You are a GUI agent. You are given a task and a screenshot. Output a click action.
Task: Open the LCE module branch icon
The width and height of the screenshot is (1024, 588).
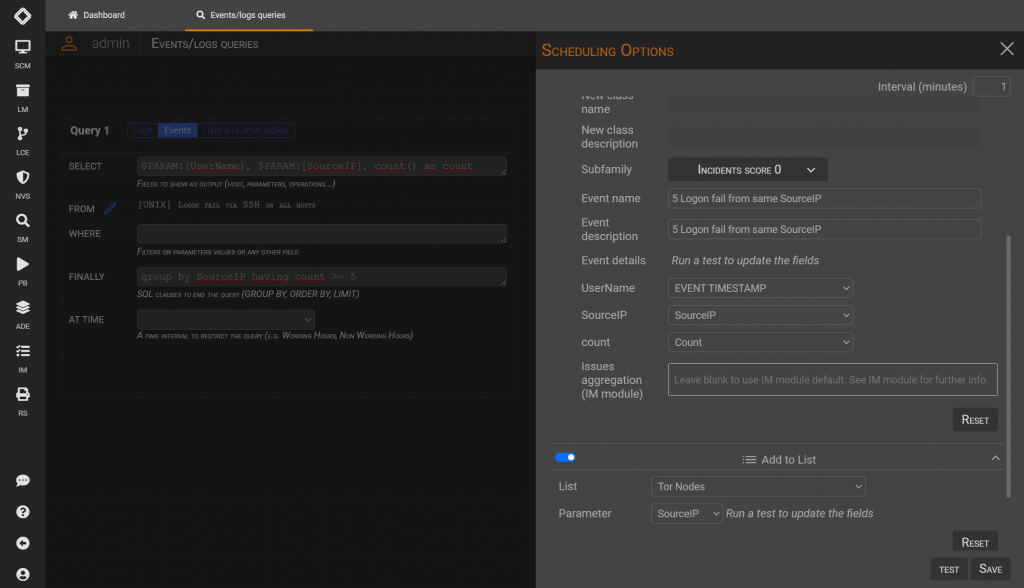coord(22,140)
